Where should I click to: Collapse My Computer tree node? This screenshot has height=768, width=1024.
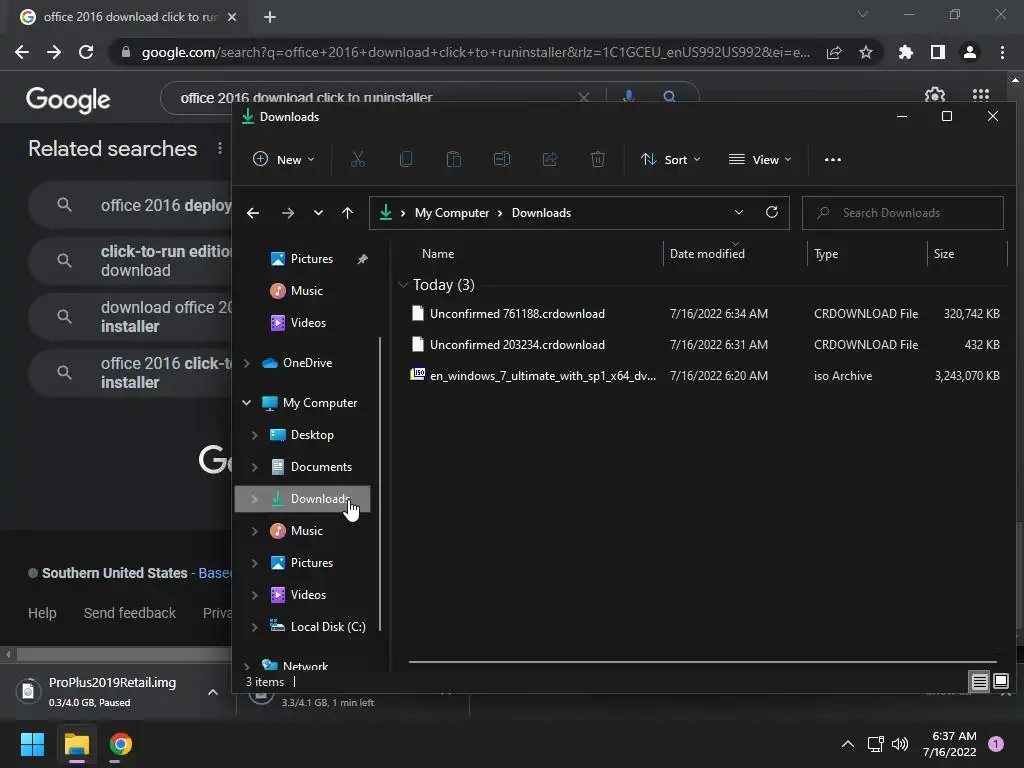[247, 403]
